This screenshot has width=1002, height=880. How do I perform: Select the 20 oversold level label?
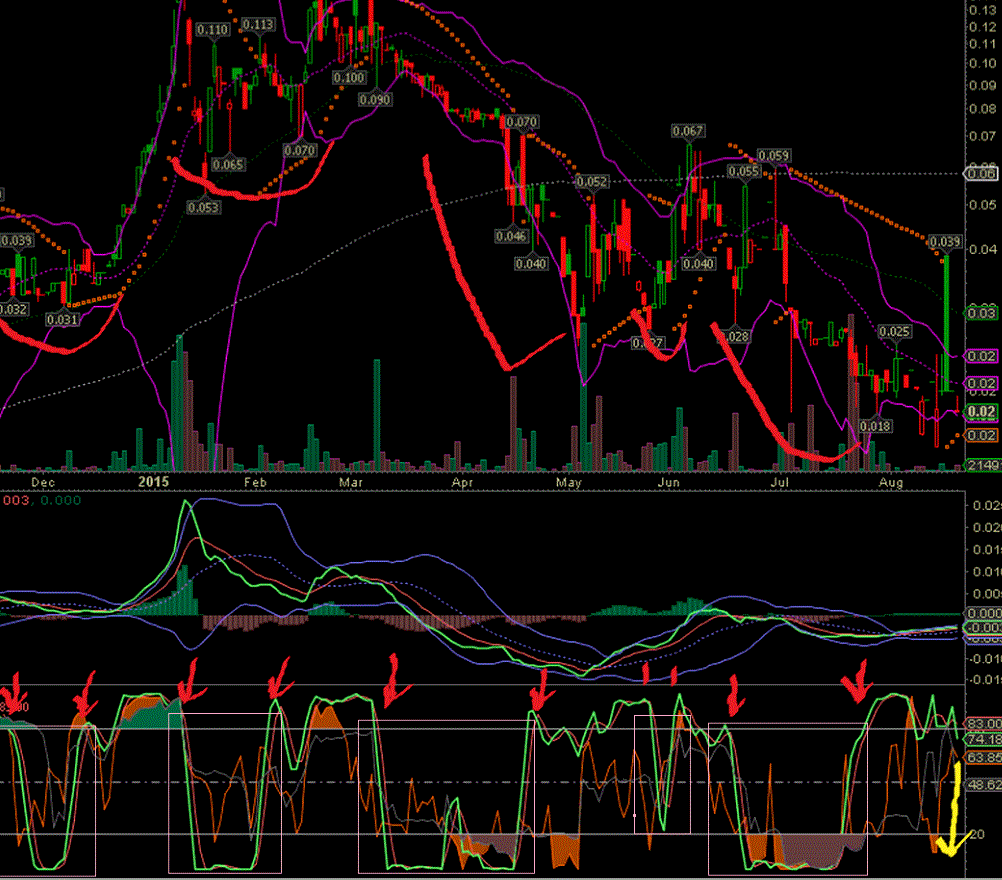[x=977, y=835]
